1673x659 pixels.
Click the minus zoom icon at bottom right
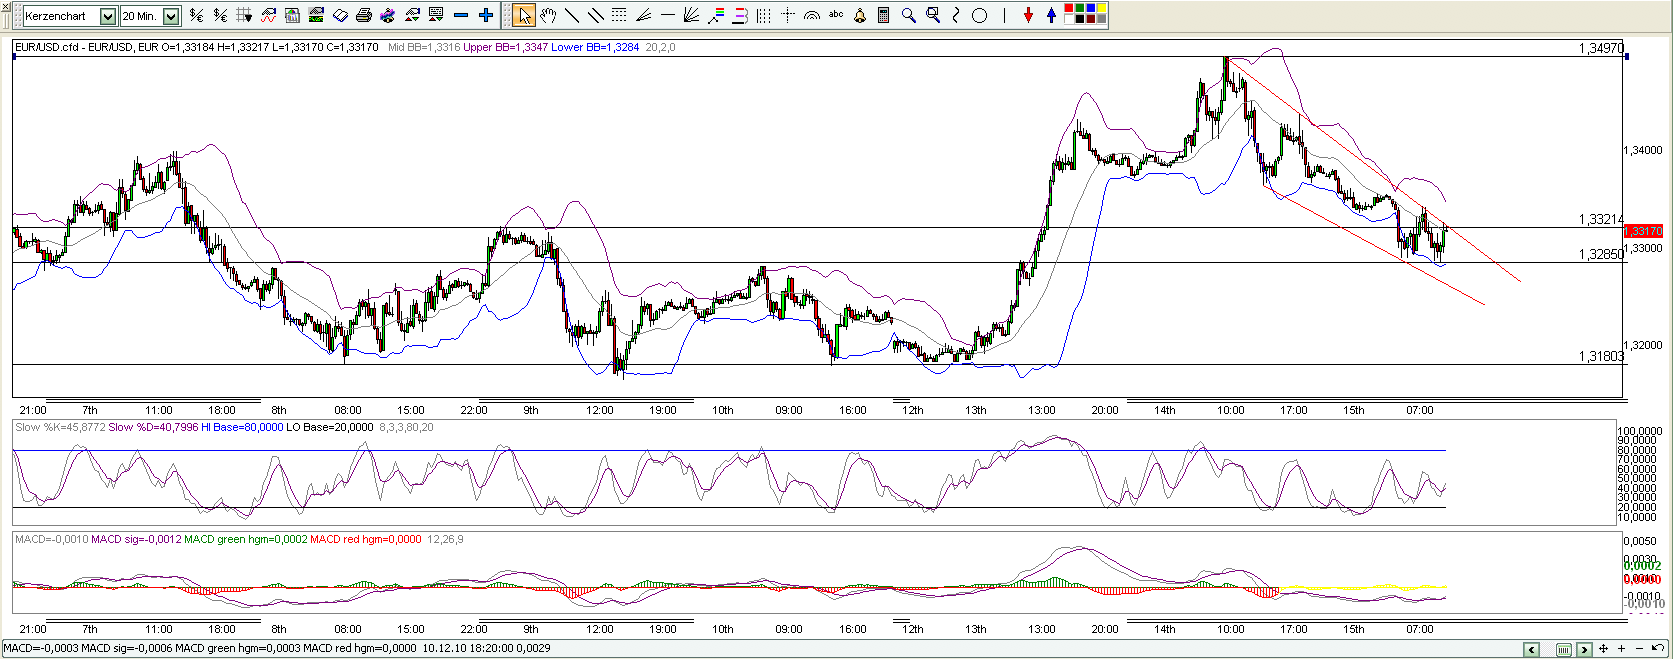click(x=1639, y=649)
